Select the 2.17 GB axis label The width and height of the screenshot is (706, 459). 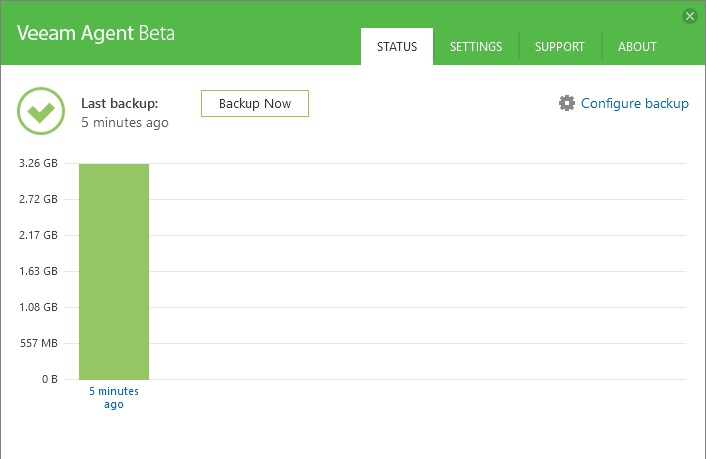(38, 235)
